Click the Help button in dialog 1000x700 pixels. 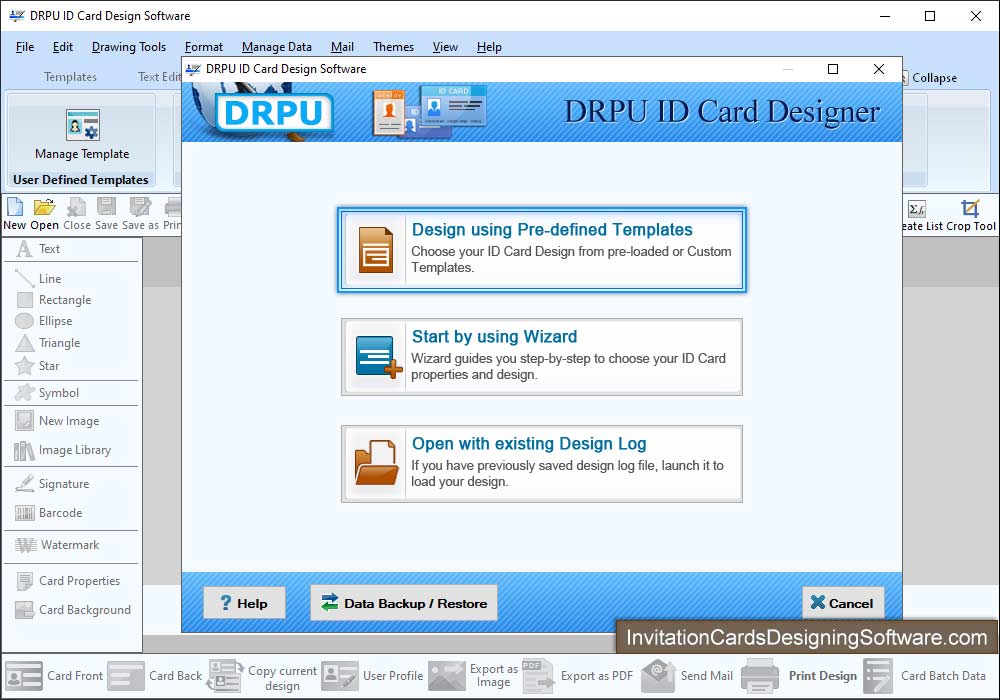pos(244,603)
